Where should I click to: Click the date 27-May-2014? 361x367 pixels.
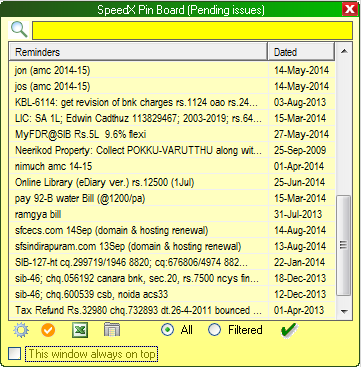(301, 134)
